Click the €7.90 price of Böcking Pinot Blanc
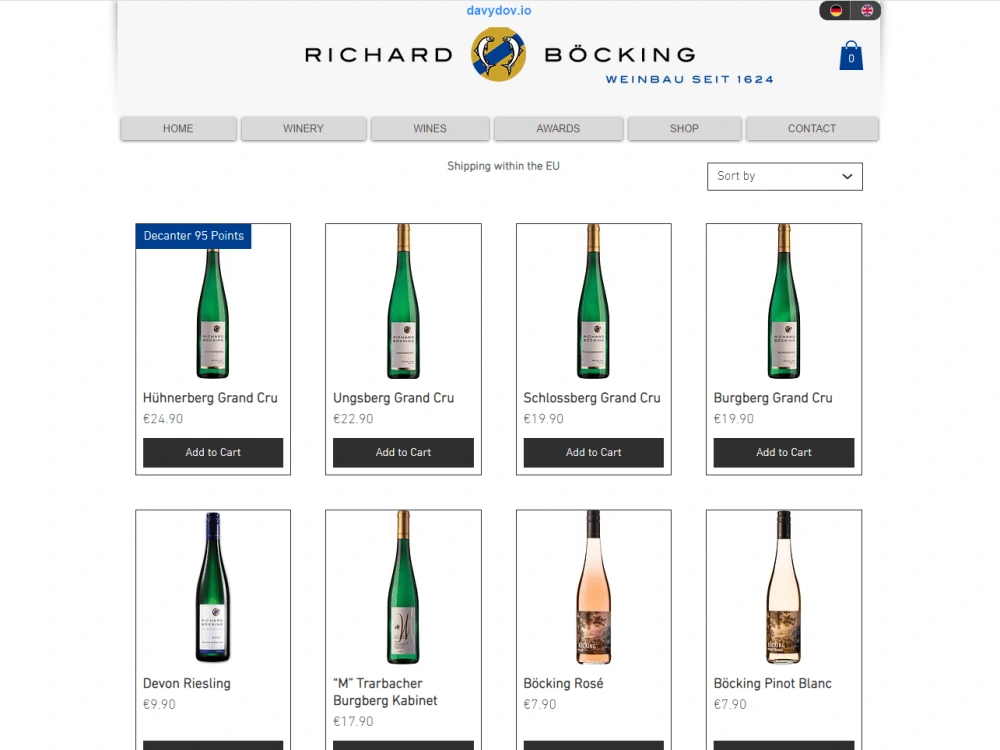 pos(730,705)
